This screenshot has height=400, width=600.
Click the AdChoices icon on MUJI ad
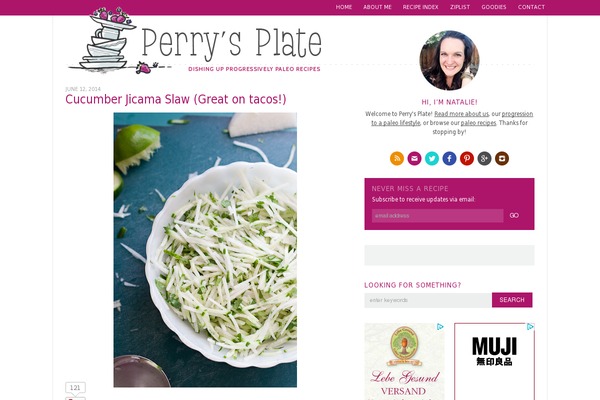tap(530, 327)
